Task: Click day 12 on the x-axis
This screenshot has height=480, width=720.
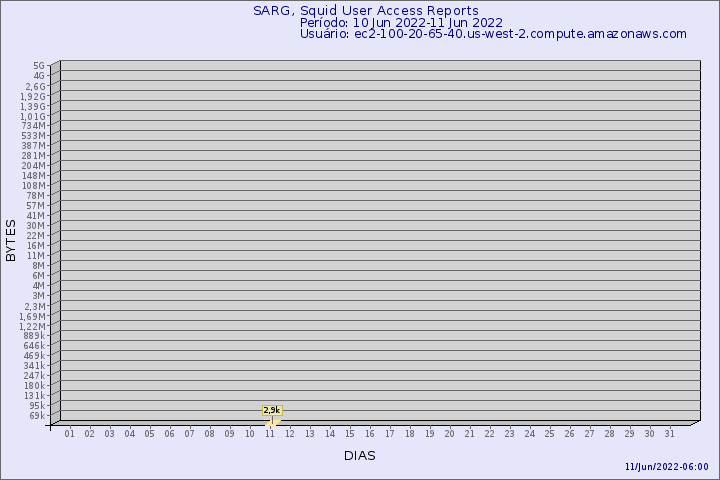Action: click(x=289, y=434)
